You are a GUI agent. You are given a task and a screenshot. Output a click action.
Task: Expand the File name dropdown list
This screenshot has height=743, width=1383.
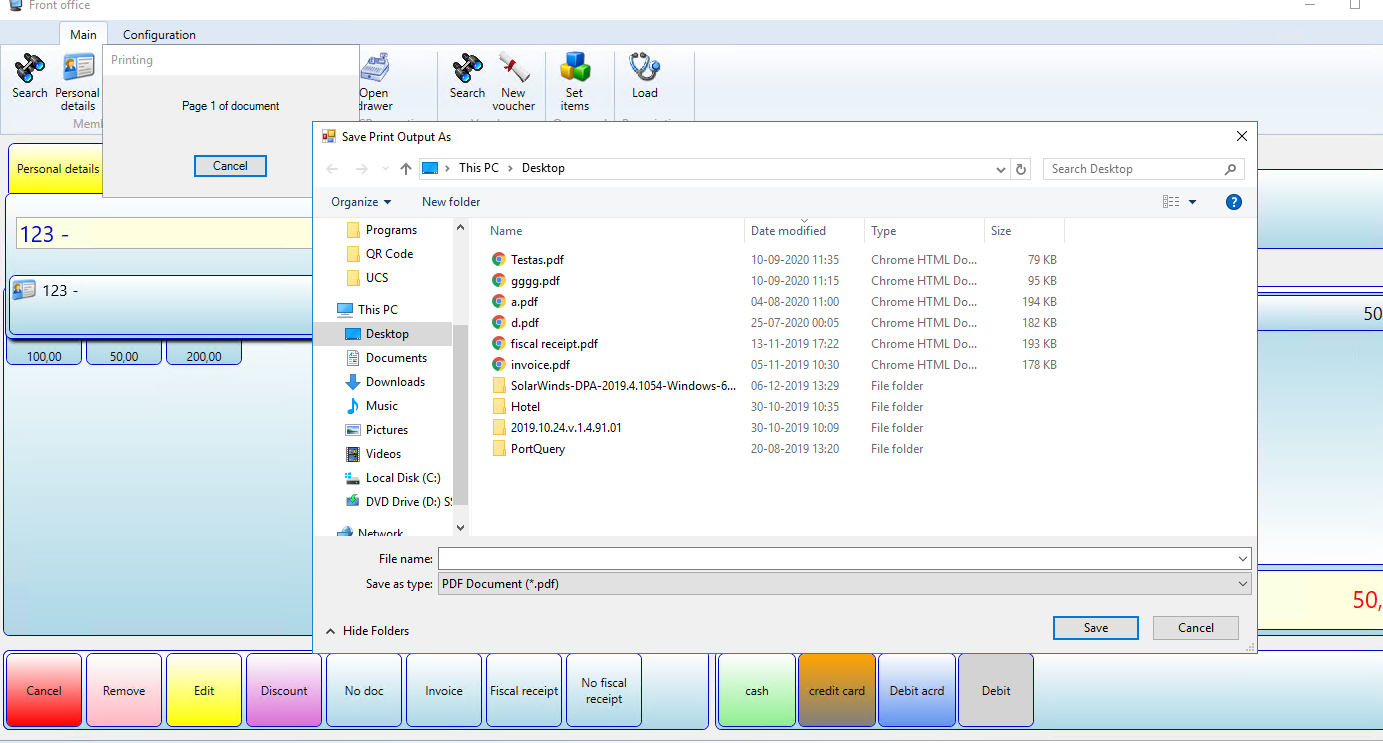coord(1243,559)
